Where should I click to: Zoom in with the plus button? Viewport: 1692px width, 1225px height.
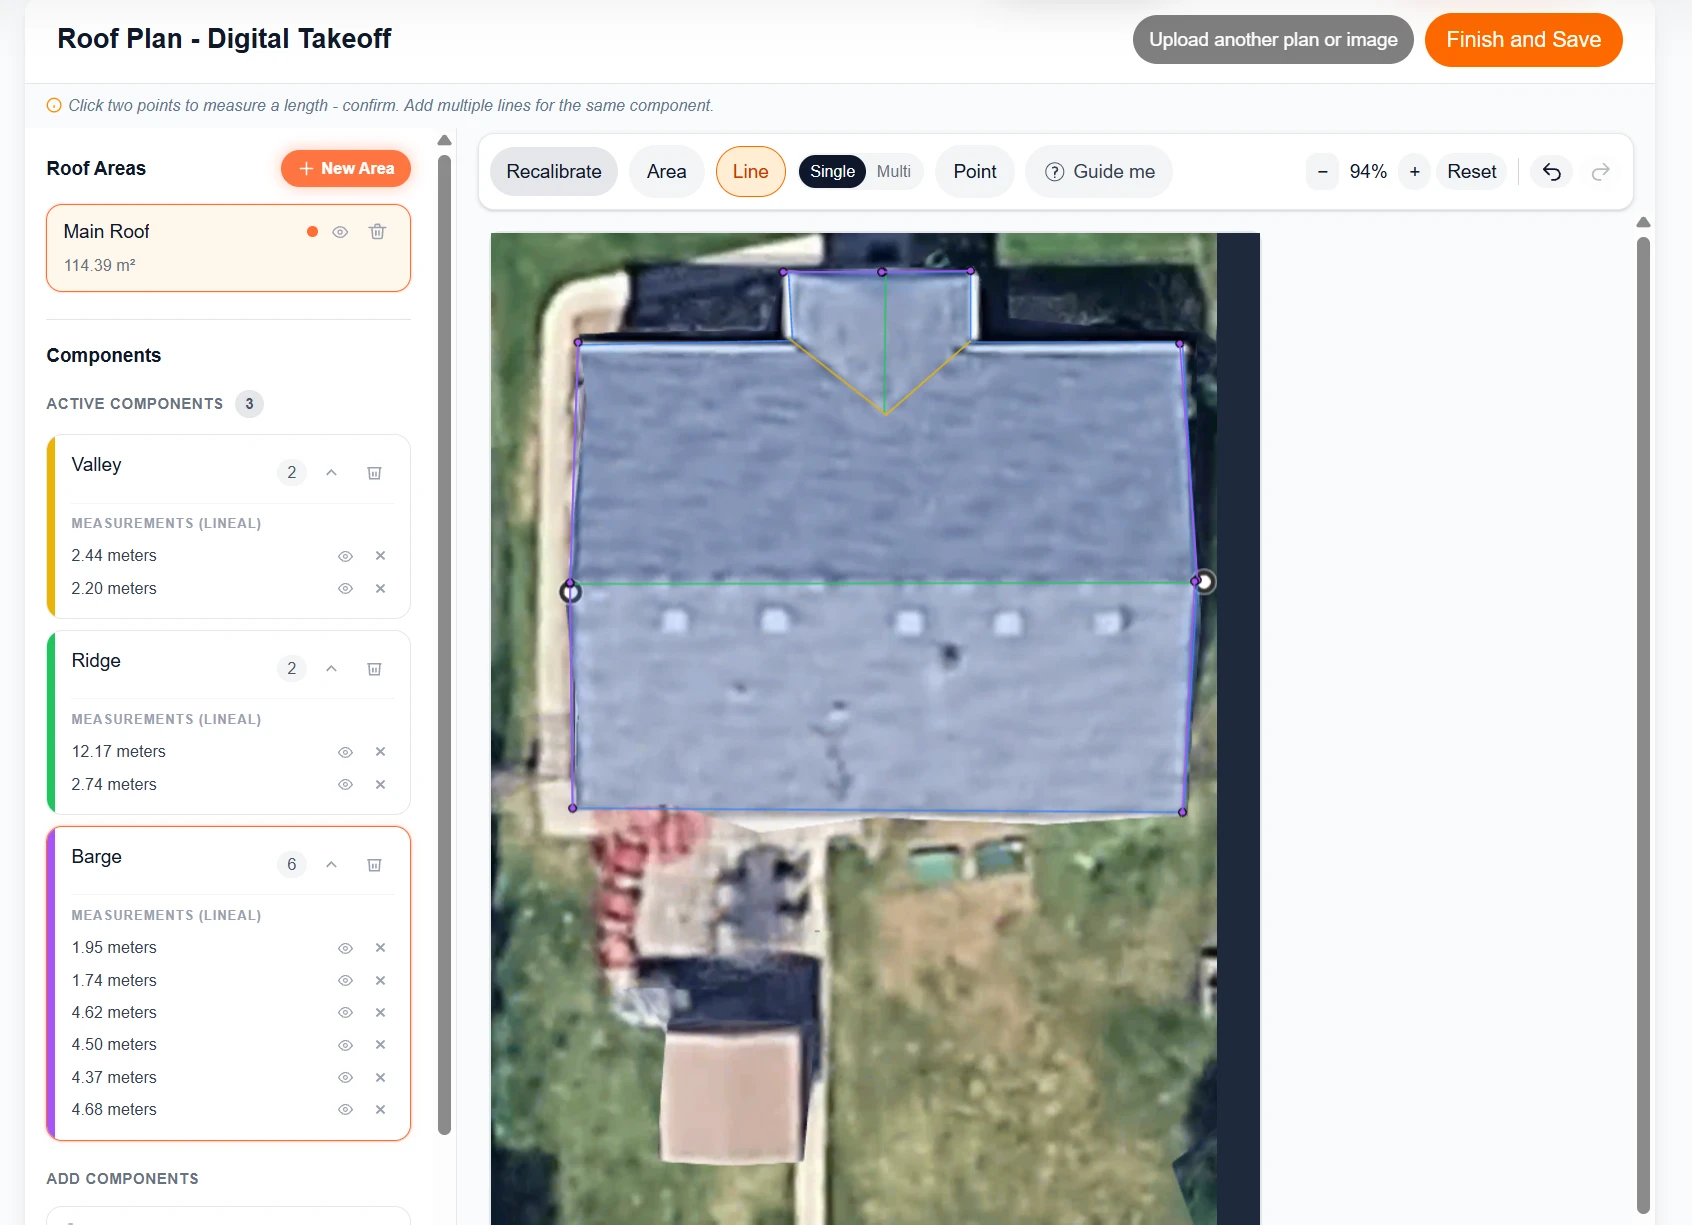point(1415,172)
